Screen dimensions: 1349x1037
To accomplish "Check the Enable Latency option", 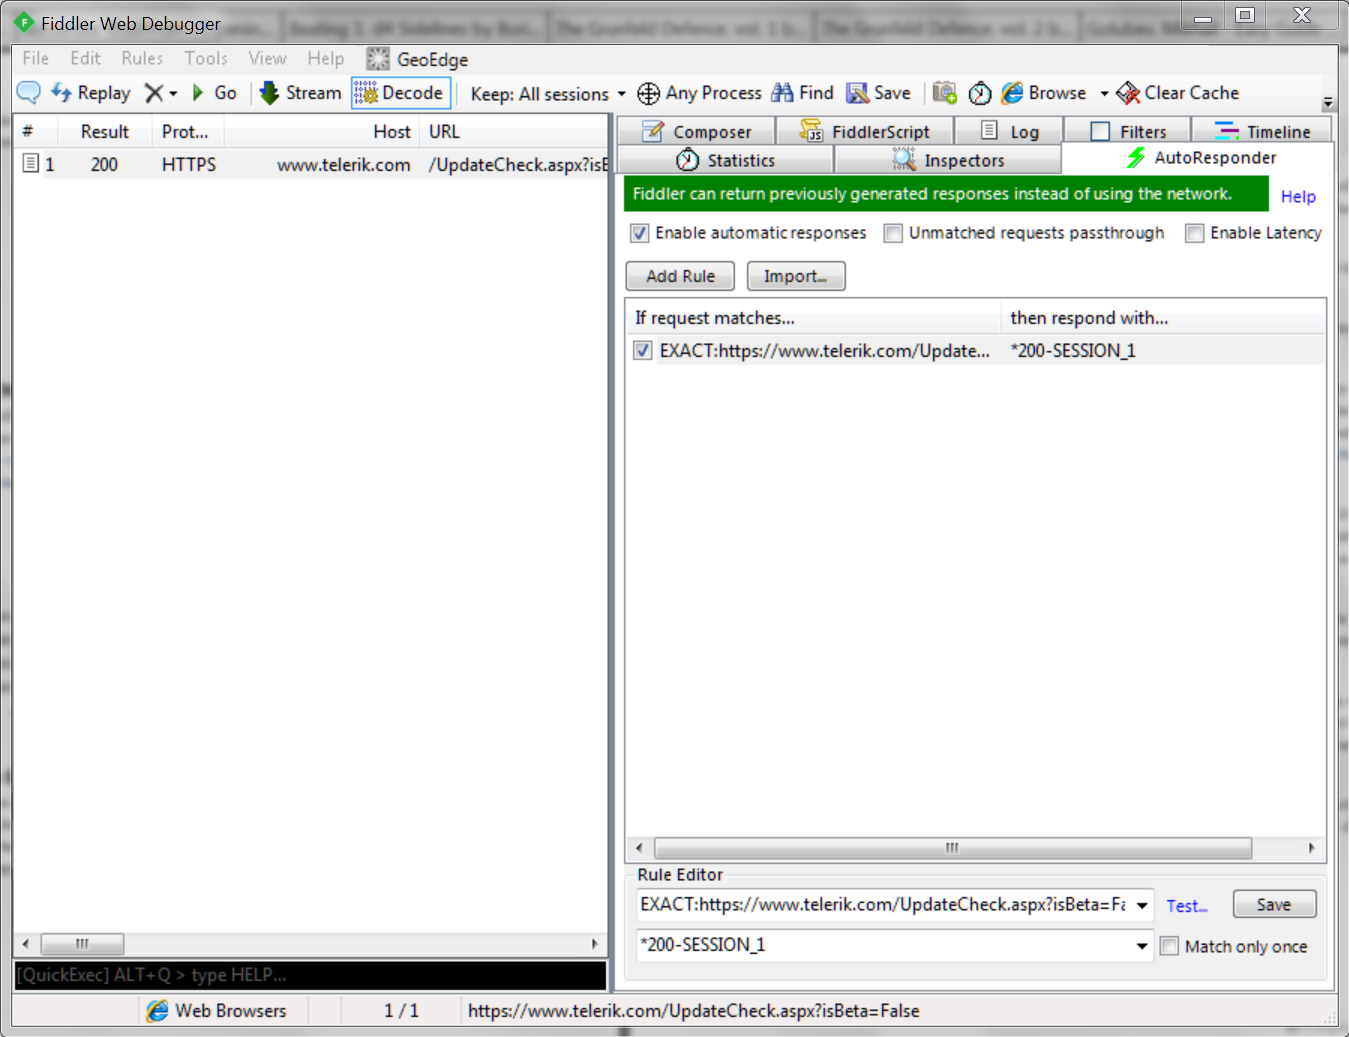I will click(1194, 233).
